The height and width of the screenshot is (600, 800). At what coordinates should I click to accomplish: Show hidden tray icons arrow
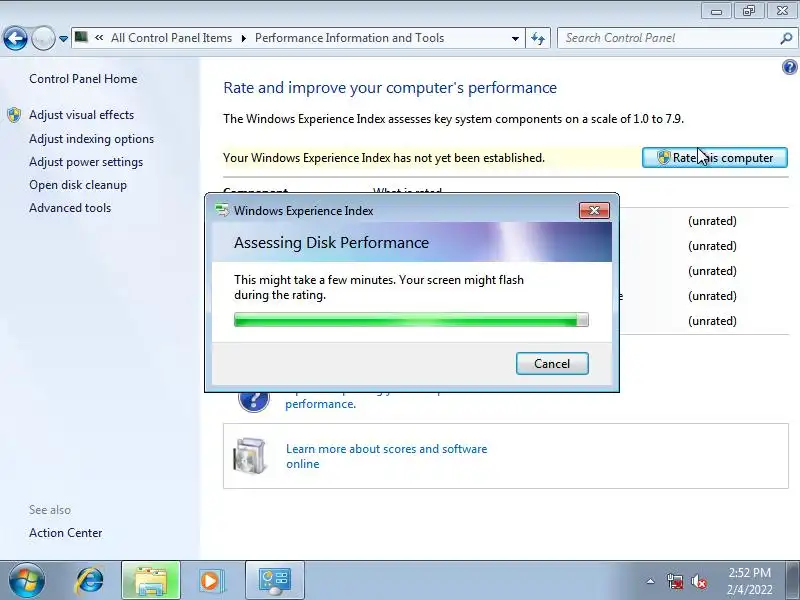(x=650, y=581)
